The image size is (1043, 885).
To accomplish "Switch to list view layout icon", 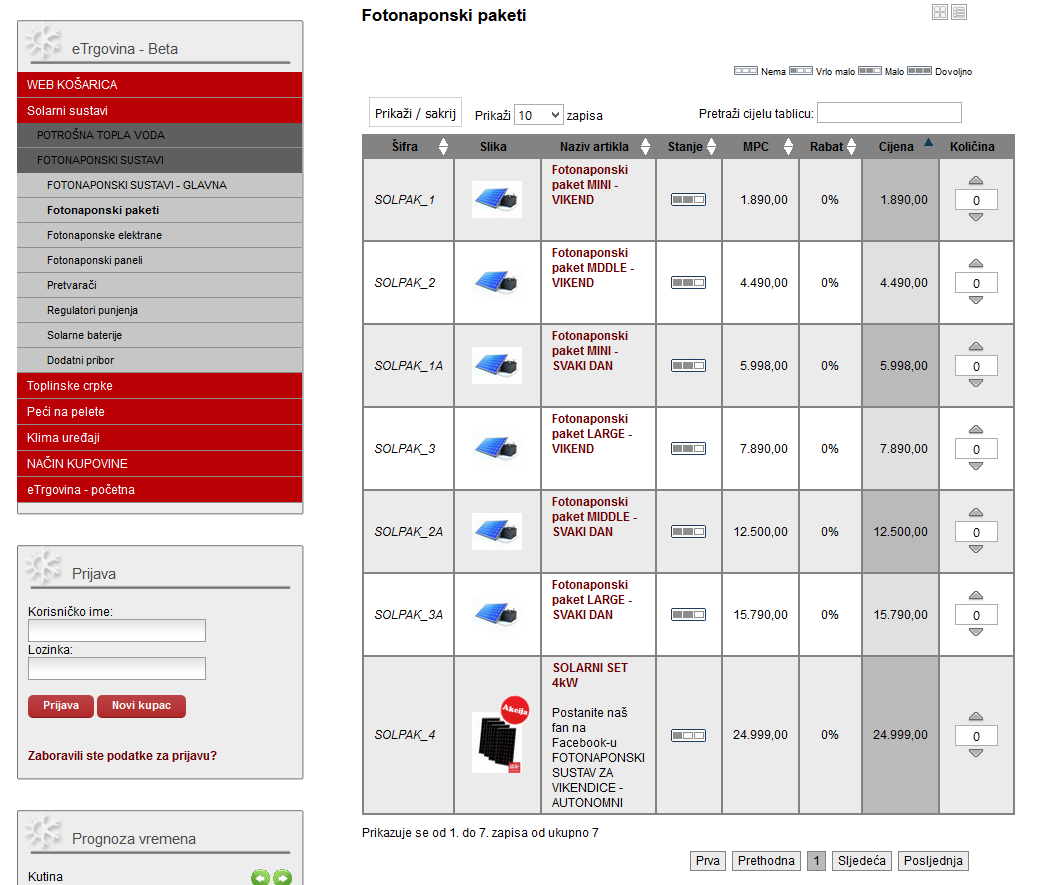I will [959, 12].
